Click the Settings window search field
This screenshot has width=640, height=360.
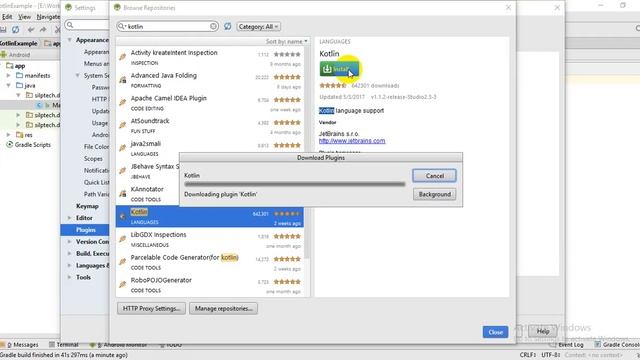[87, 25]
